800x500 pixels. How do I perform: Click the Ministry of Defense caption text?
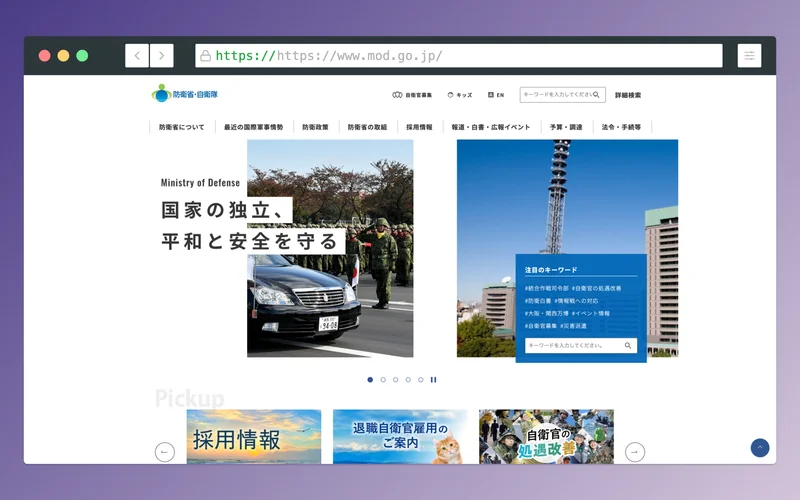click(200, 183)
